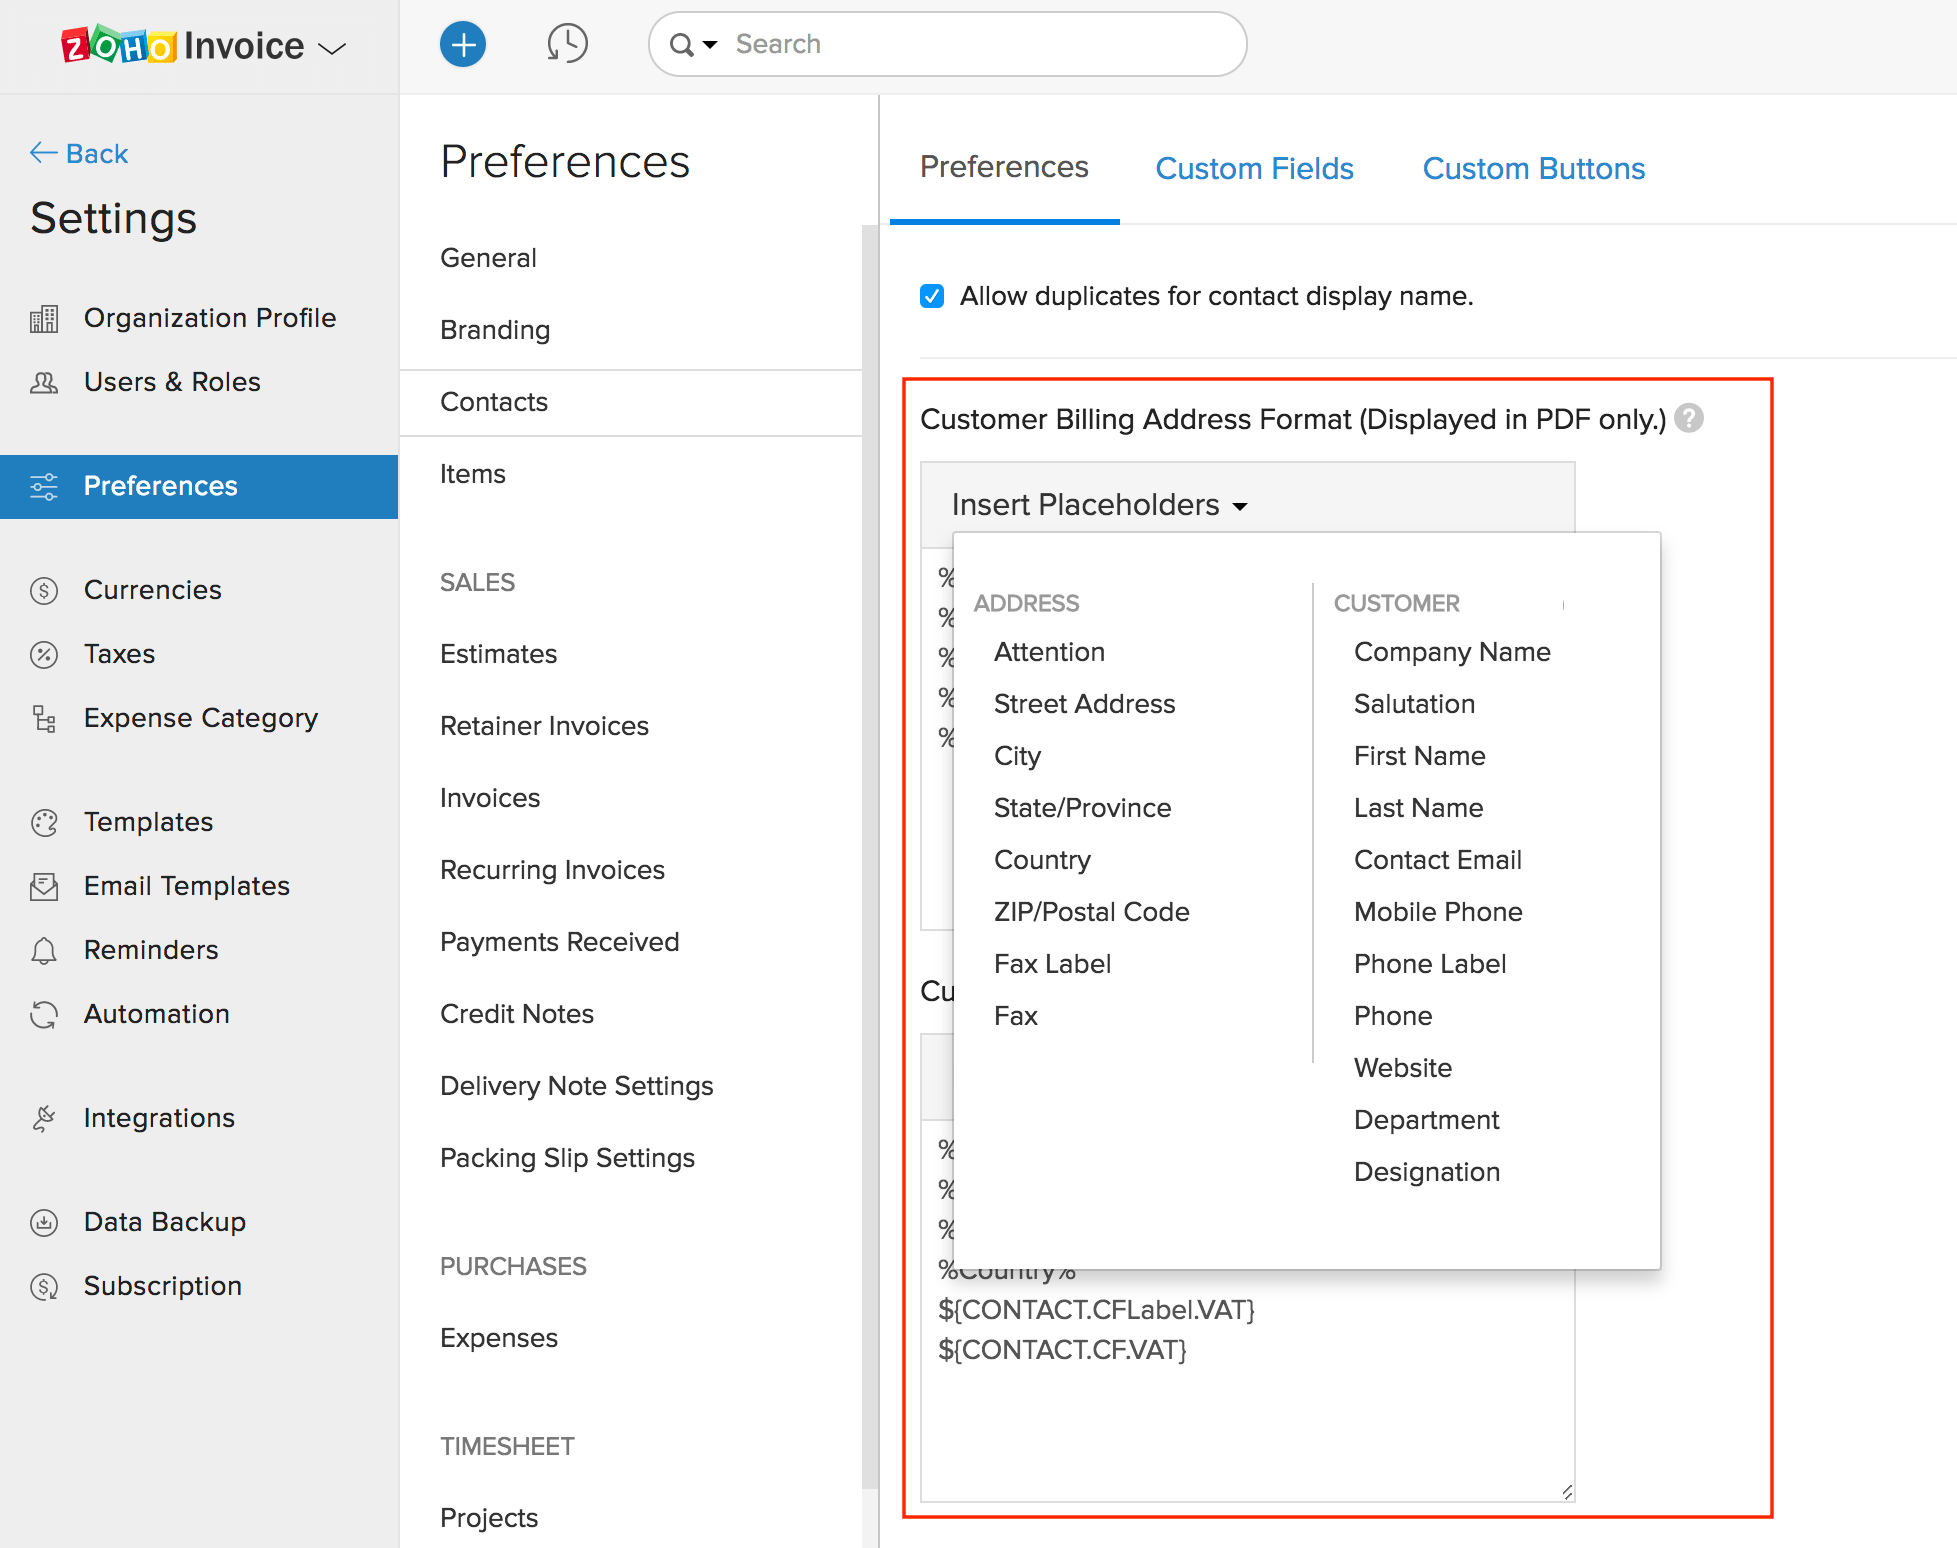Screen dimensions: 1957x1548
Task: Click the Currencies dollar icon
Action: (x=44, y=591)
